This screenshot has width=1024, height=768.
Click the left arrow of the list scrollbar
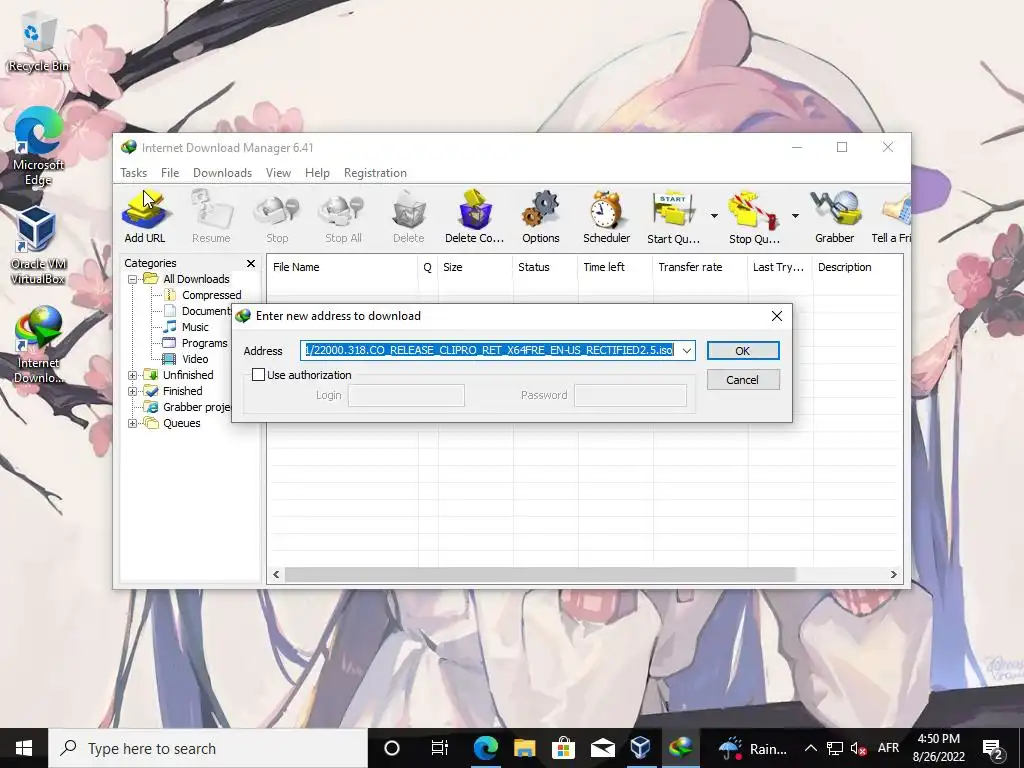(x=276, y=575)
